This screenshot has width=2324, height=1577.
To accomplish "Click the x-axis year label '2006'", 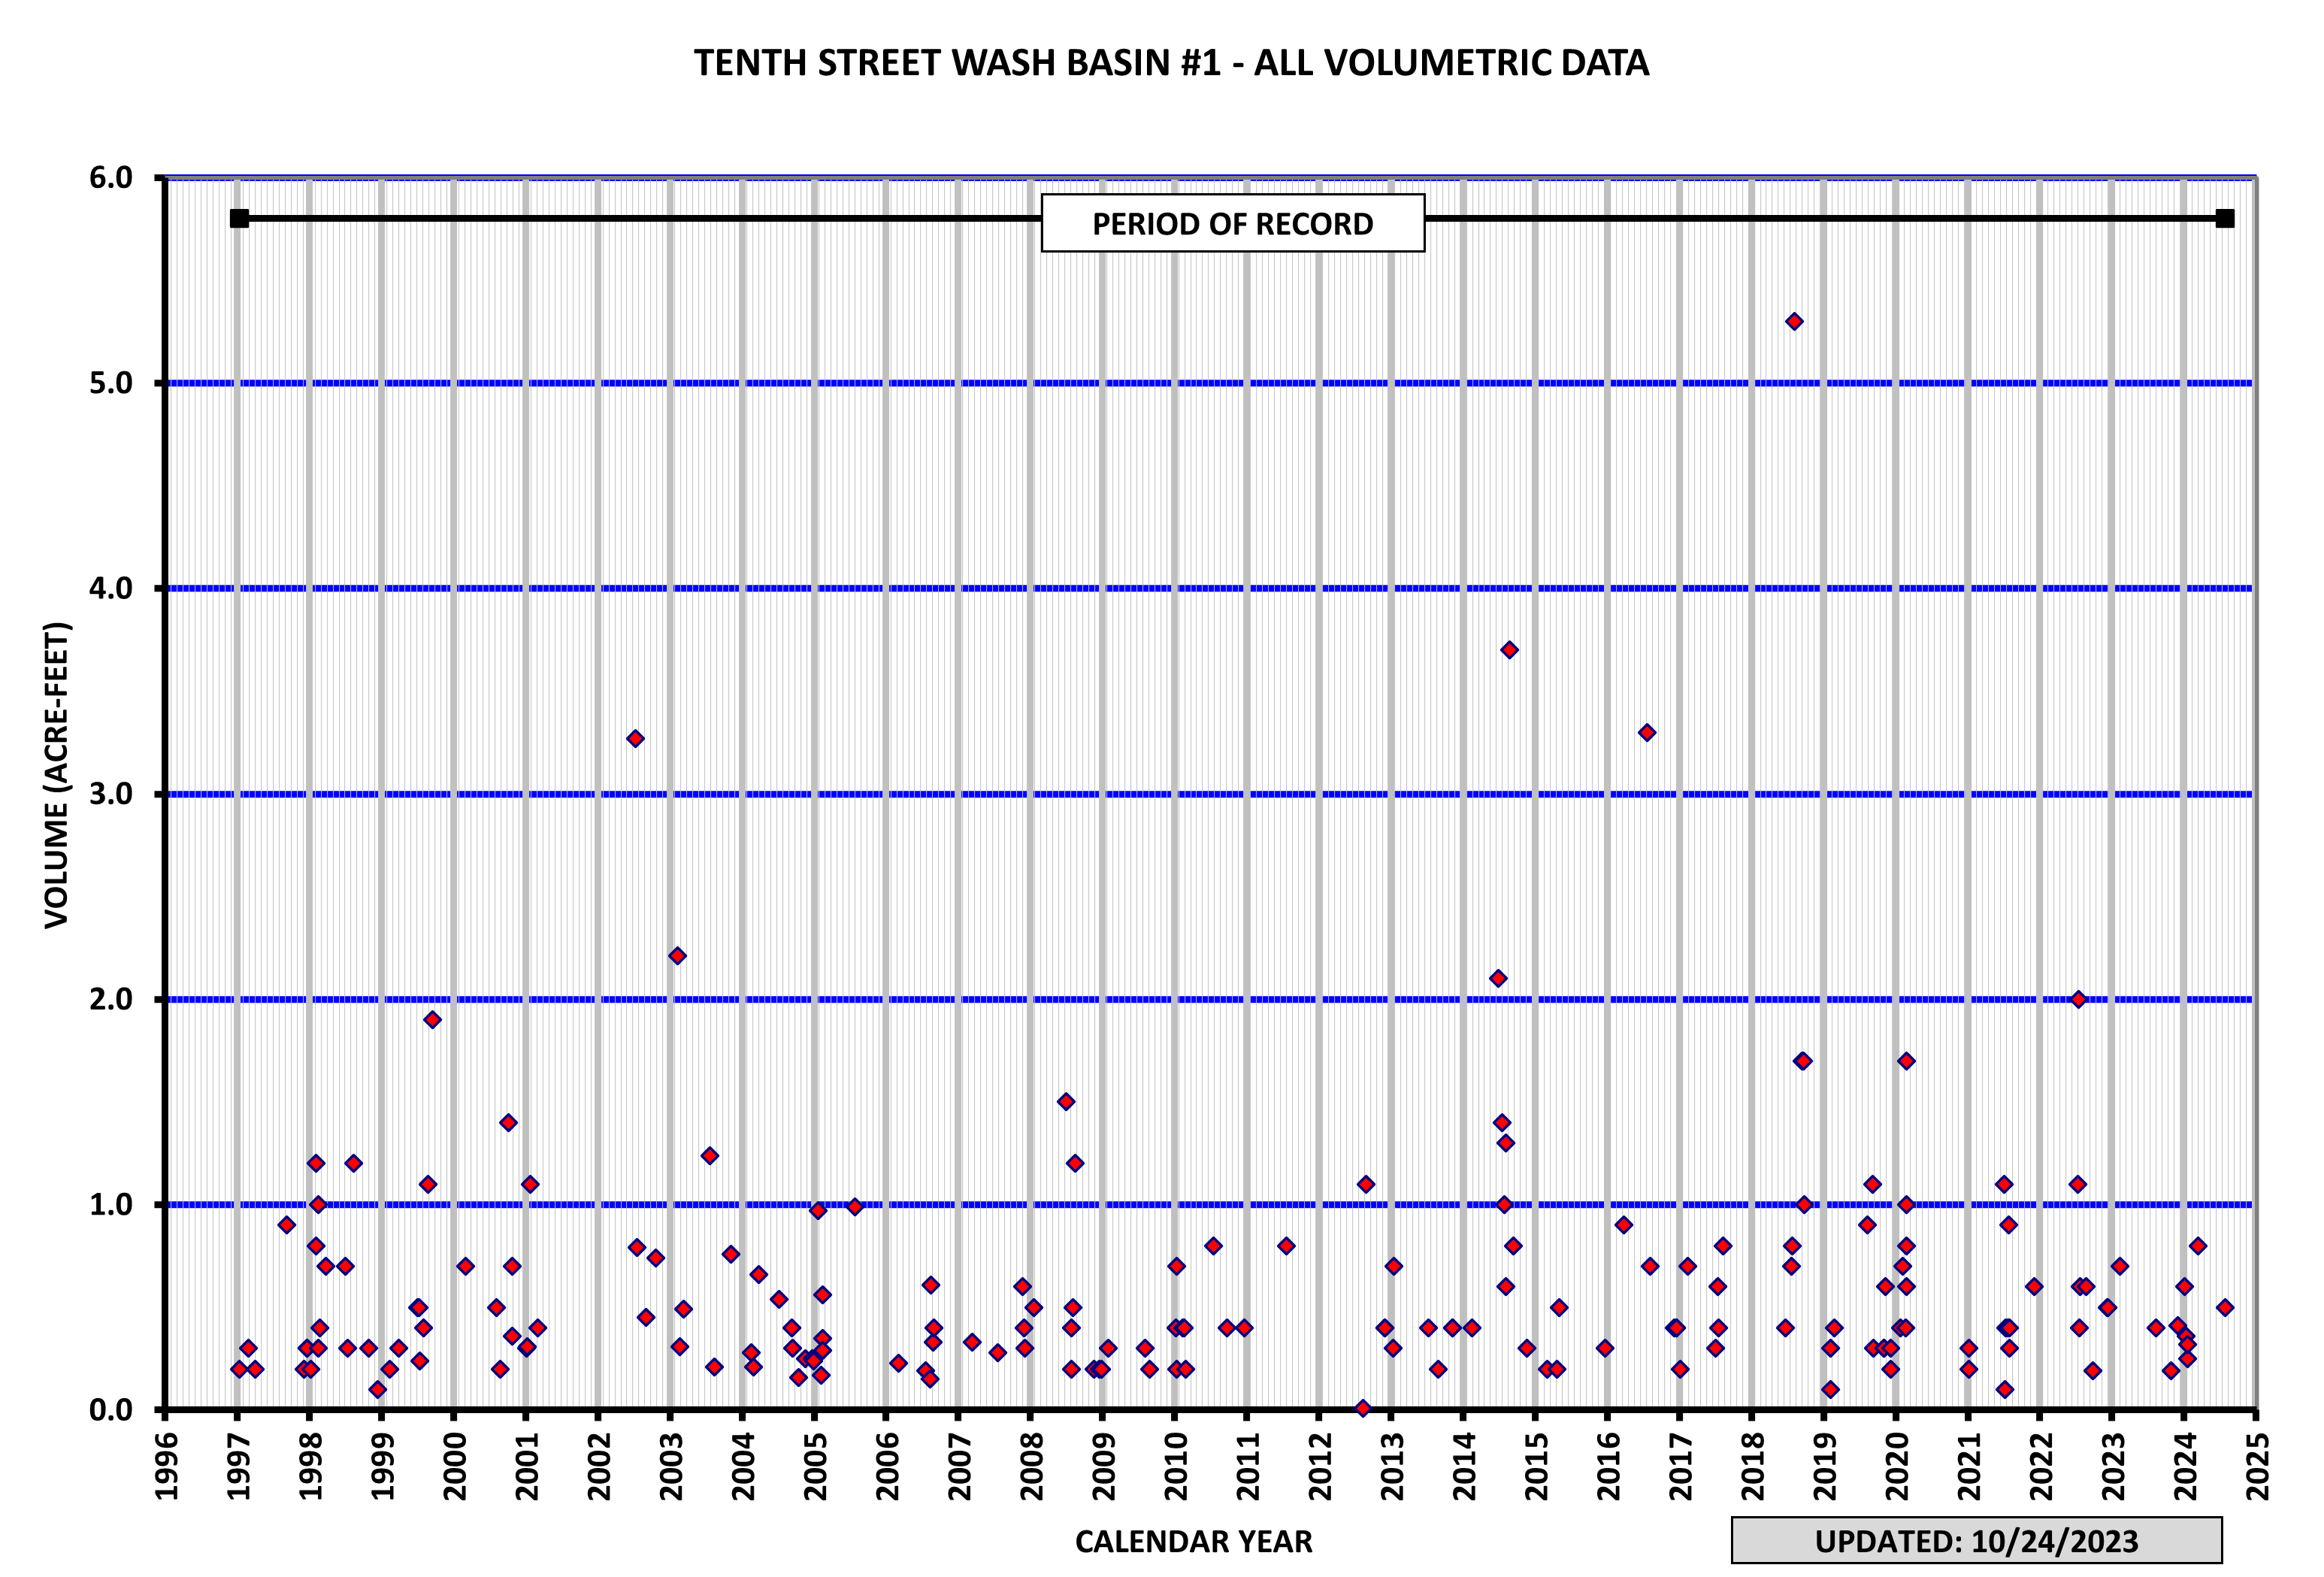I will [887, 1466].
